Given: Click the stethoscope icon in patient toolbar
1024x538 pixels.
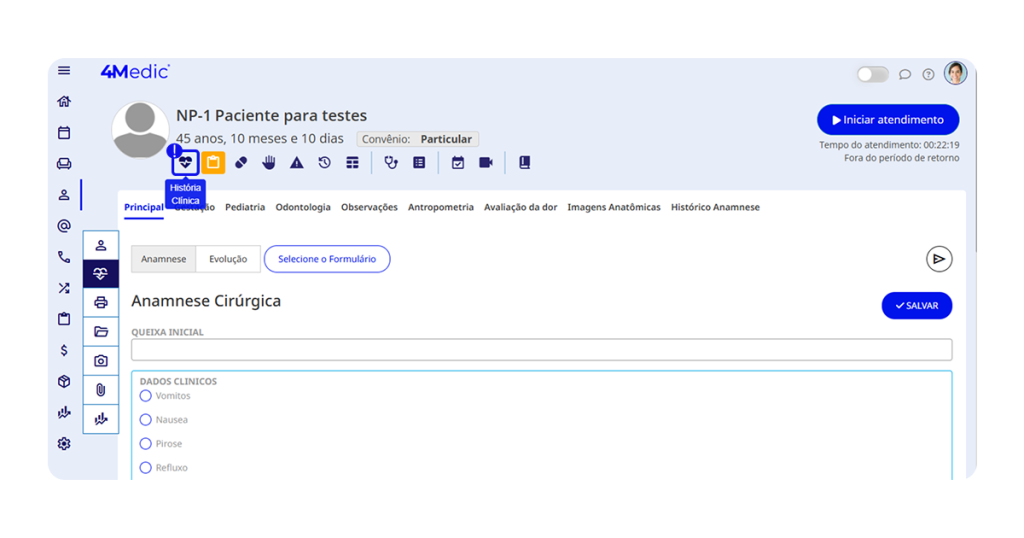Looking at the screenshot, I should coord(391,162).
